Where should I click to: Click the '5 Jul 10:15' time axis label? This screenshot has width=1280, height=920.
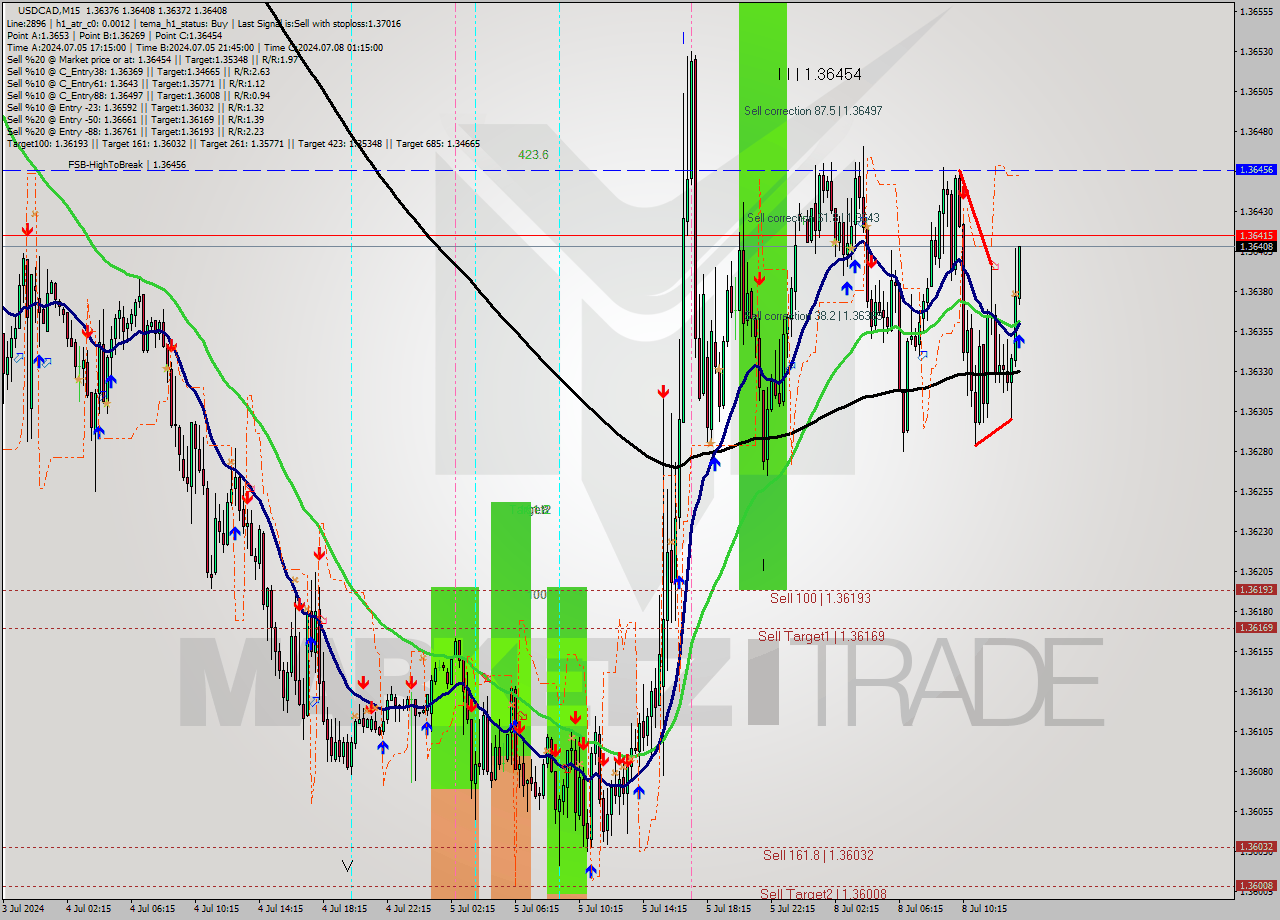(602, 909)
